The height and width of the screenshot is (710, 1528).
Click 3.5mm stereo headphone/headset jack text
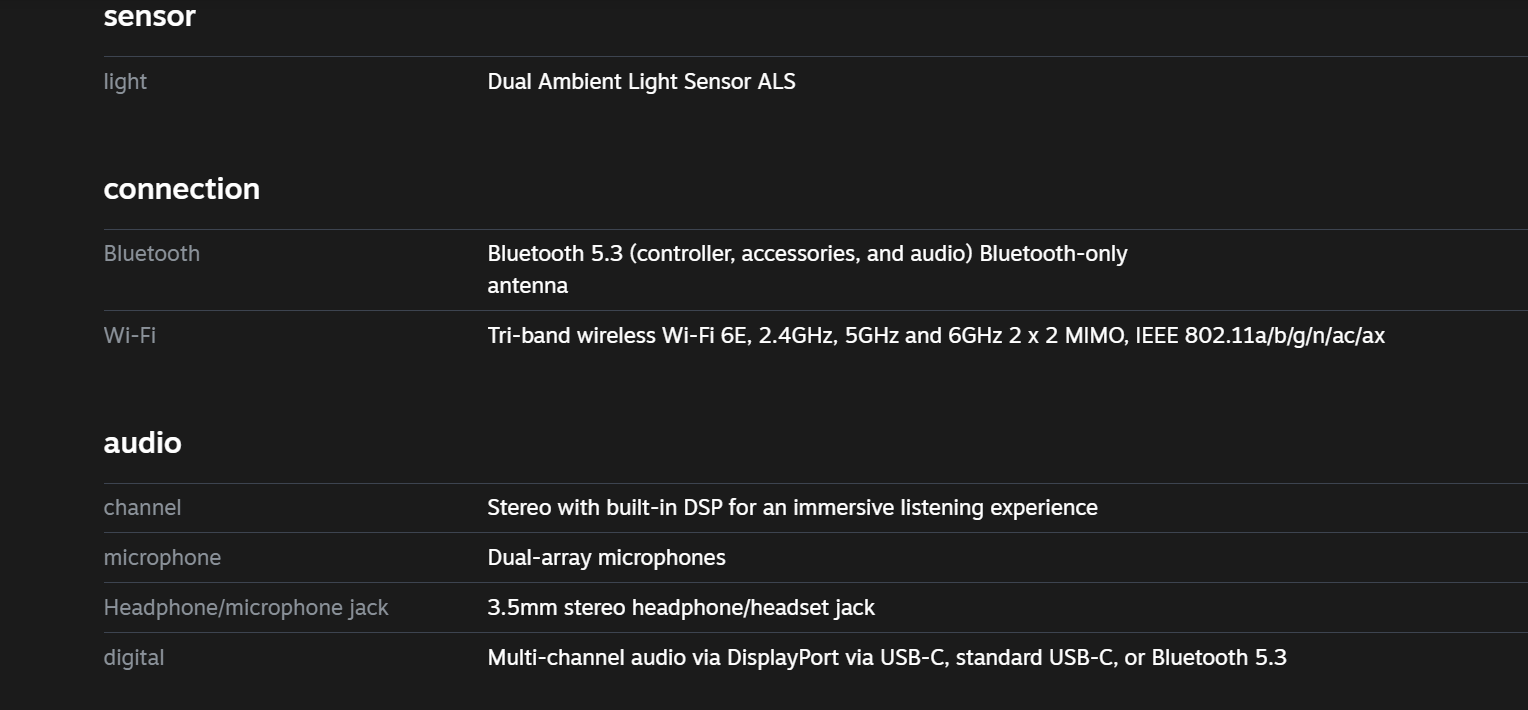(681, 608)
